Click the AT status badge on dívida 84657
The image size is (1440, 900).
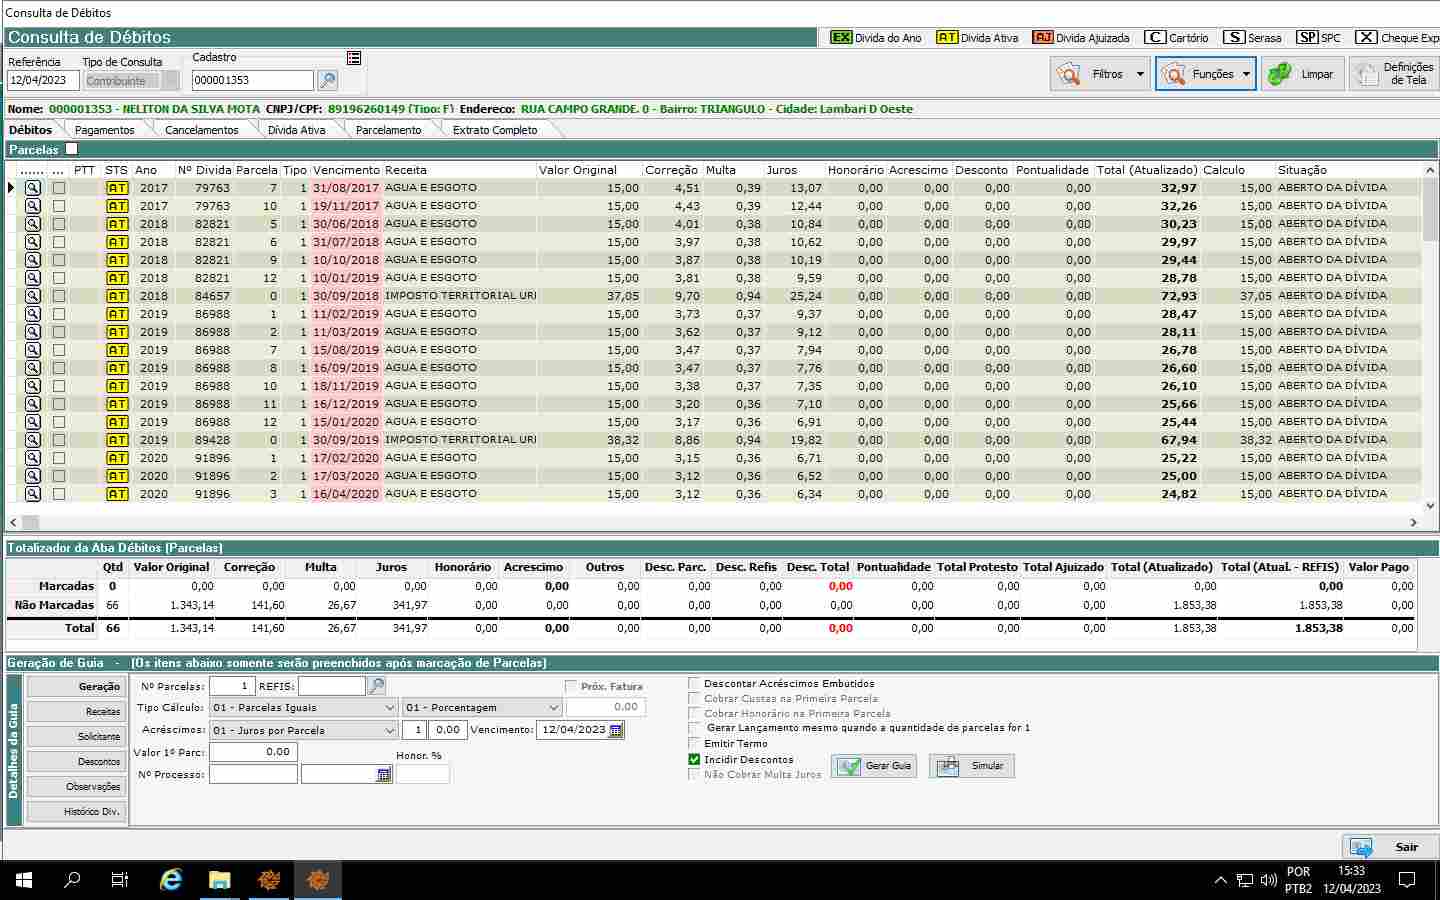(x=117, y=296)
